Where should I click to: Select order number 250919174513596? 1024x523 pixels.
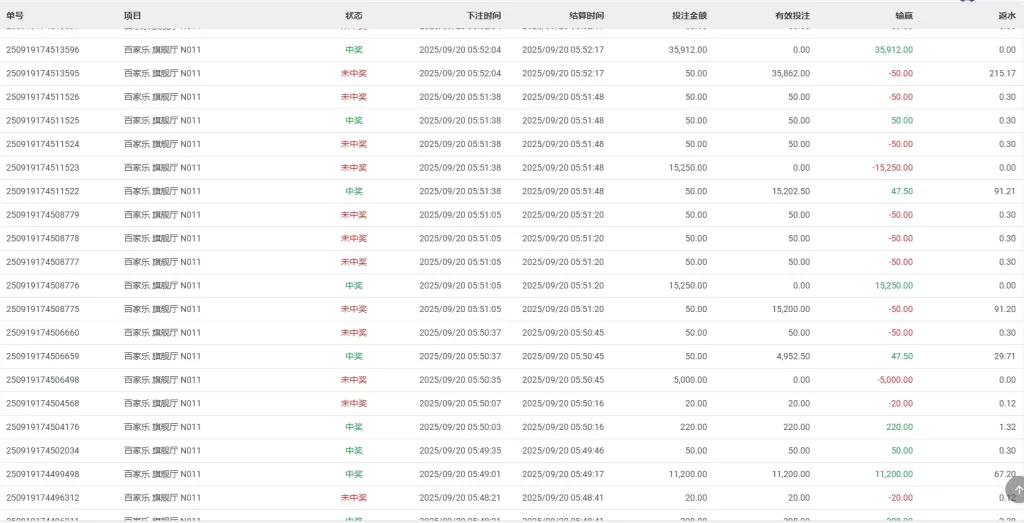[x=43, y=50]
